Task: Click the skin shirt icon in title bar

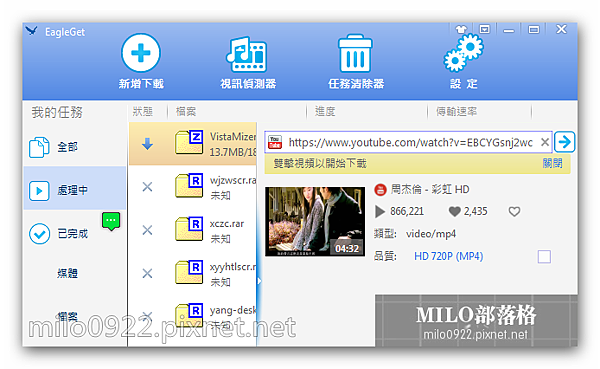Action: [461, 29]
